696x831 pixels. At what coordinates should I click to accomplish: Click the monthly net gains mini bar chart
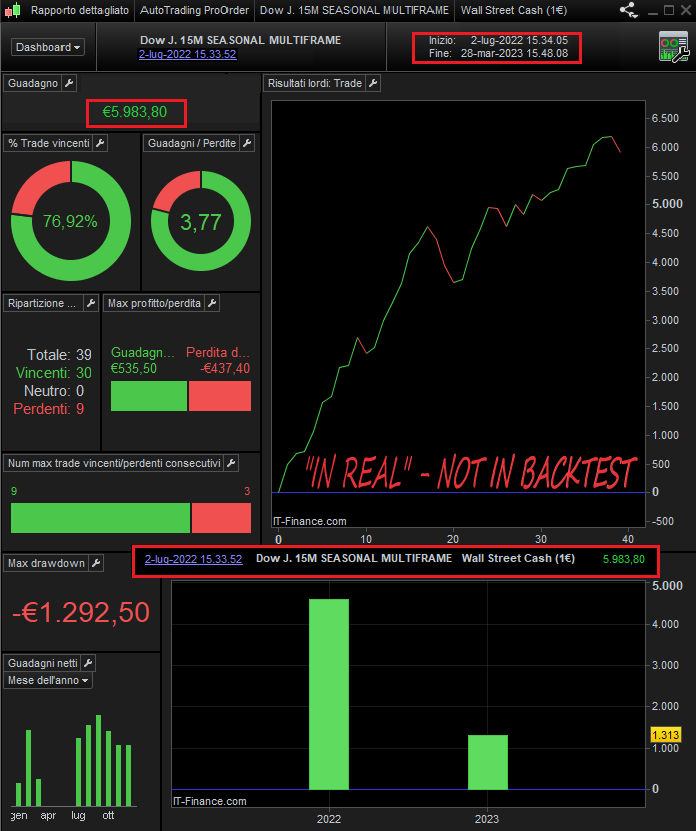74,761
